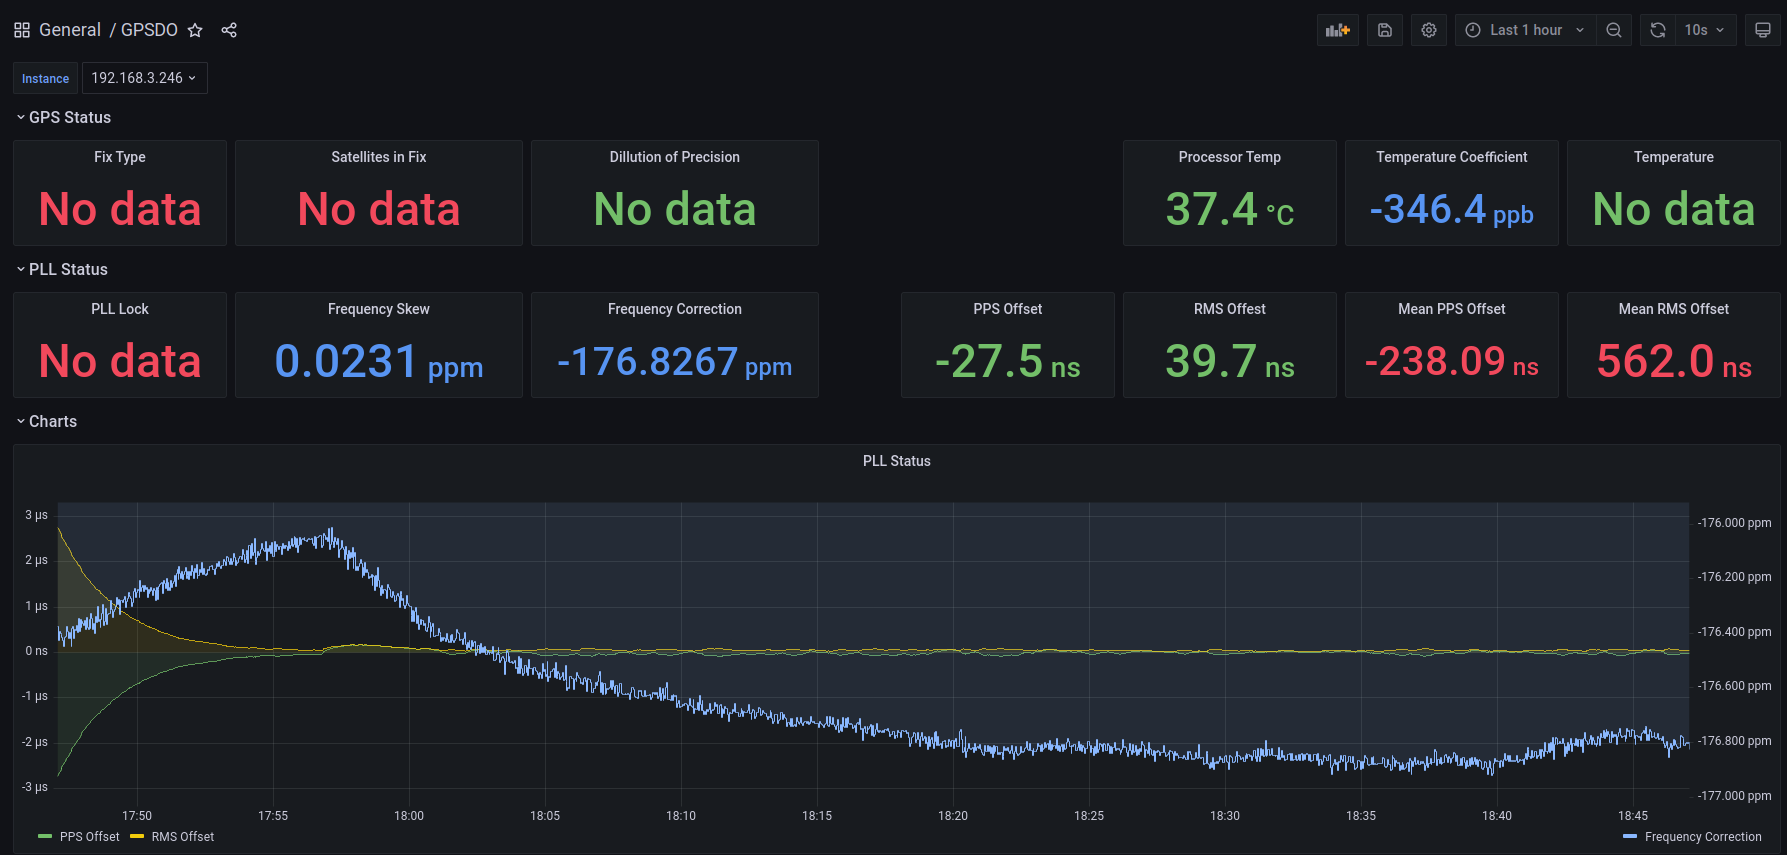Click the General folder breadcrumb link
The height and width of the screenshot is (855, 1787).
[70, 30]
